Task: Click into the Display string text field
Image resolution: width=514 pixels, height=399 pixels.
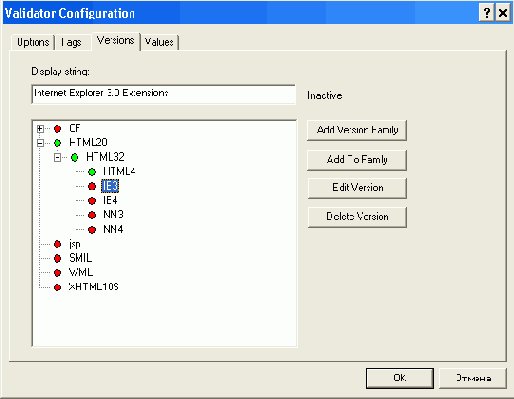Action: (163, 94)
